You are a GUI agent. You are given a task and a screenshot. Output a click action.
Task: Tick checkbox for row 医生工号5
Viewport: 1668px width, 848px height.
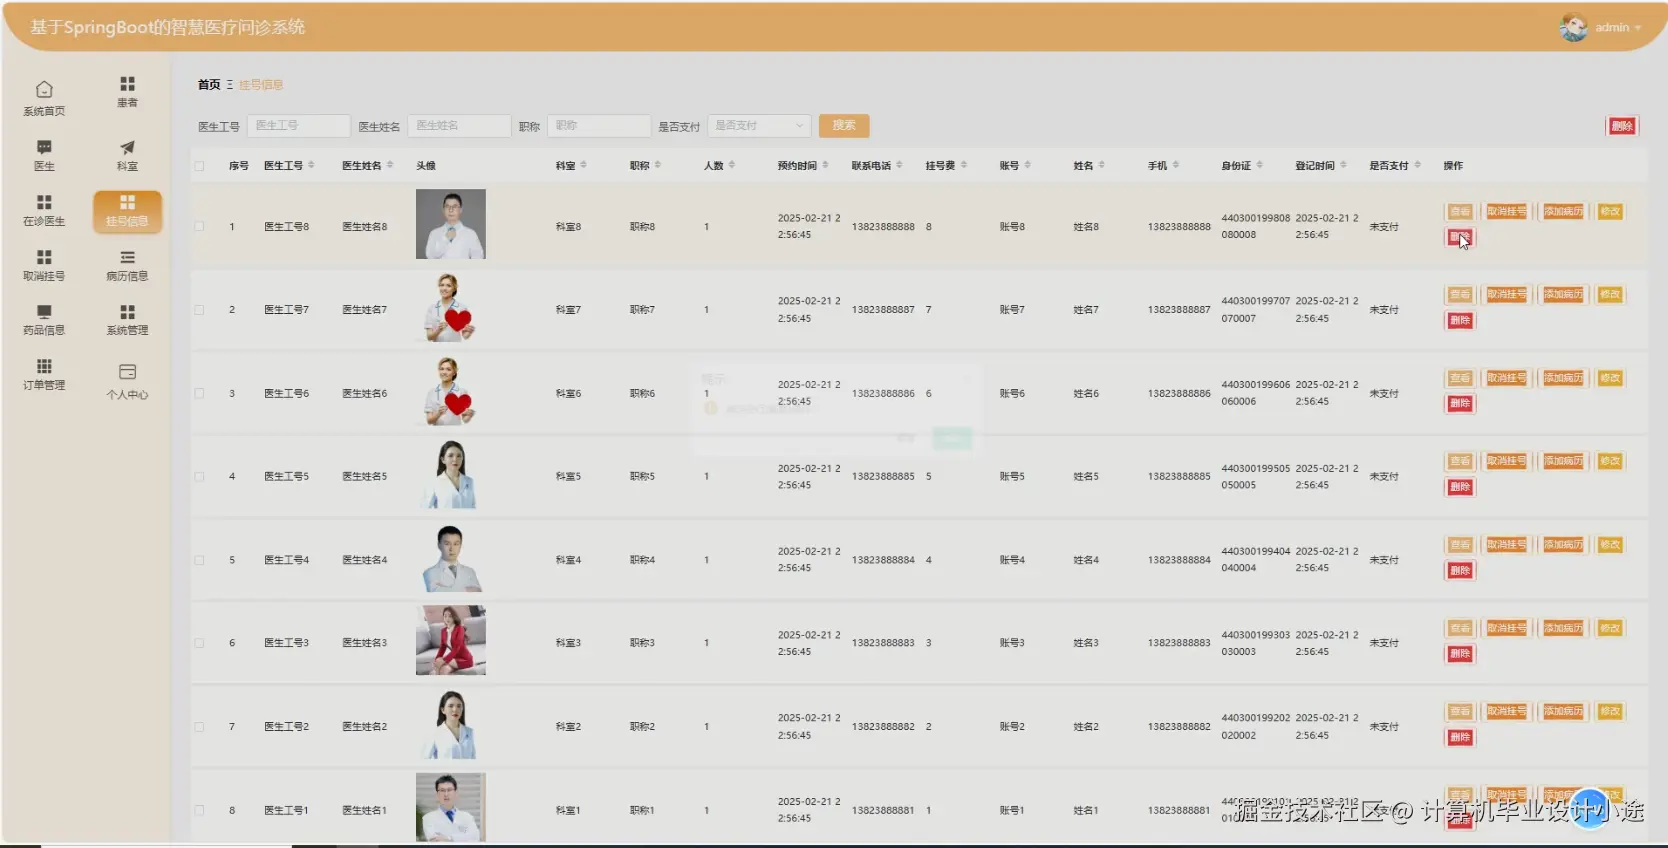click(x=199, y=477)
